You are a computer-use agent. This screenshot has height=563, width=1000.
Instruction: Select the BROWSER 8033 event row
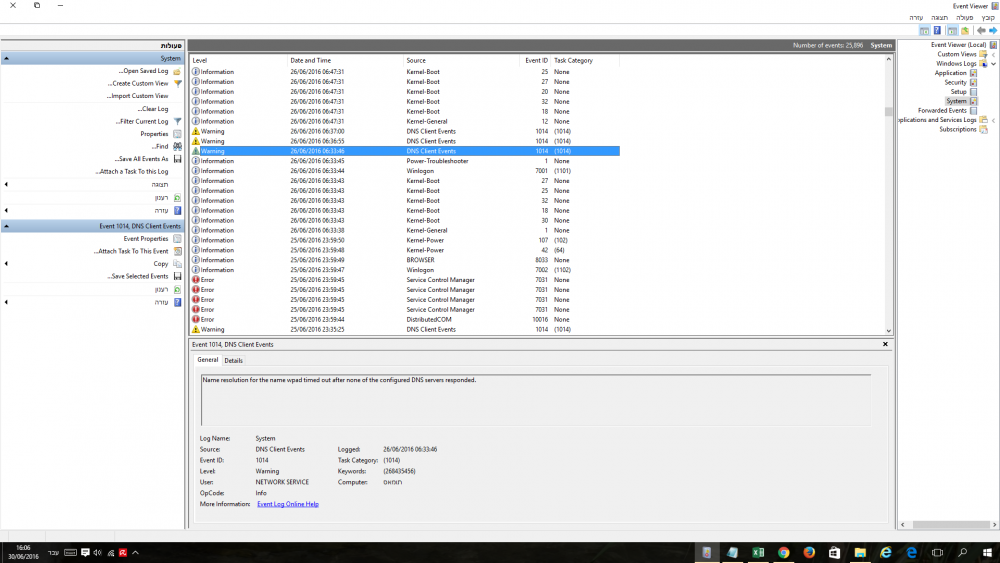pos(405,260)
